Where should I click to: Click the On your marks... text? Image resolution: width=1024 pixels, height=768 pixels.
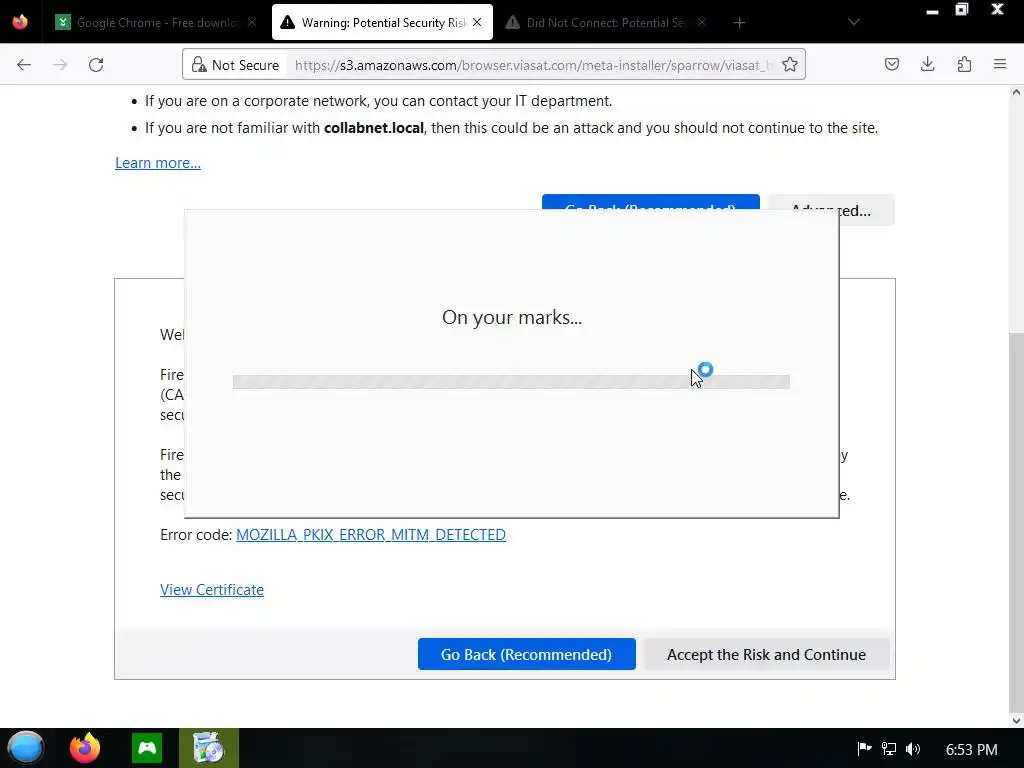click(511, 317)
